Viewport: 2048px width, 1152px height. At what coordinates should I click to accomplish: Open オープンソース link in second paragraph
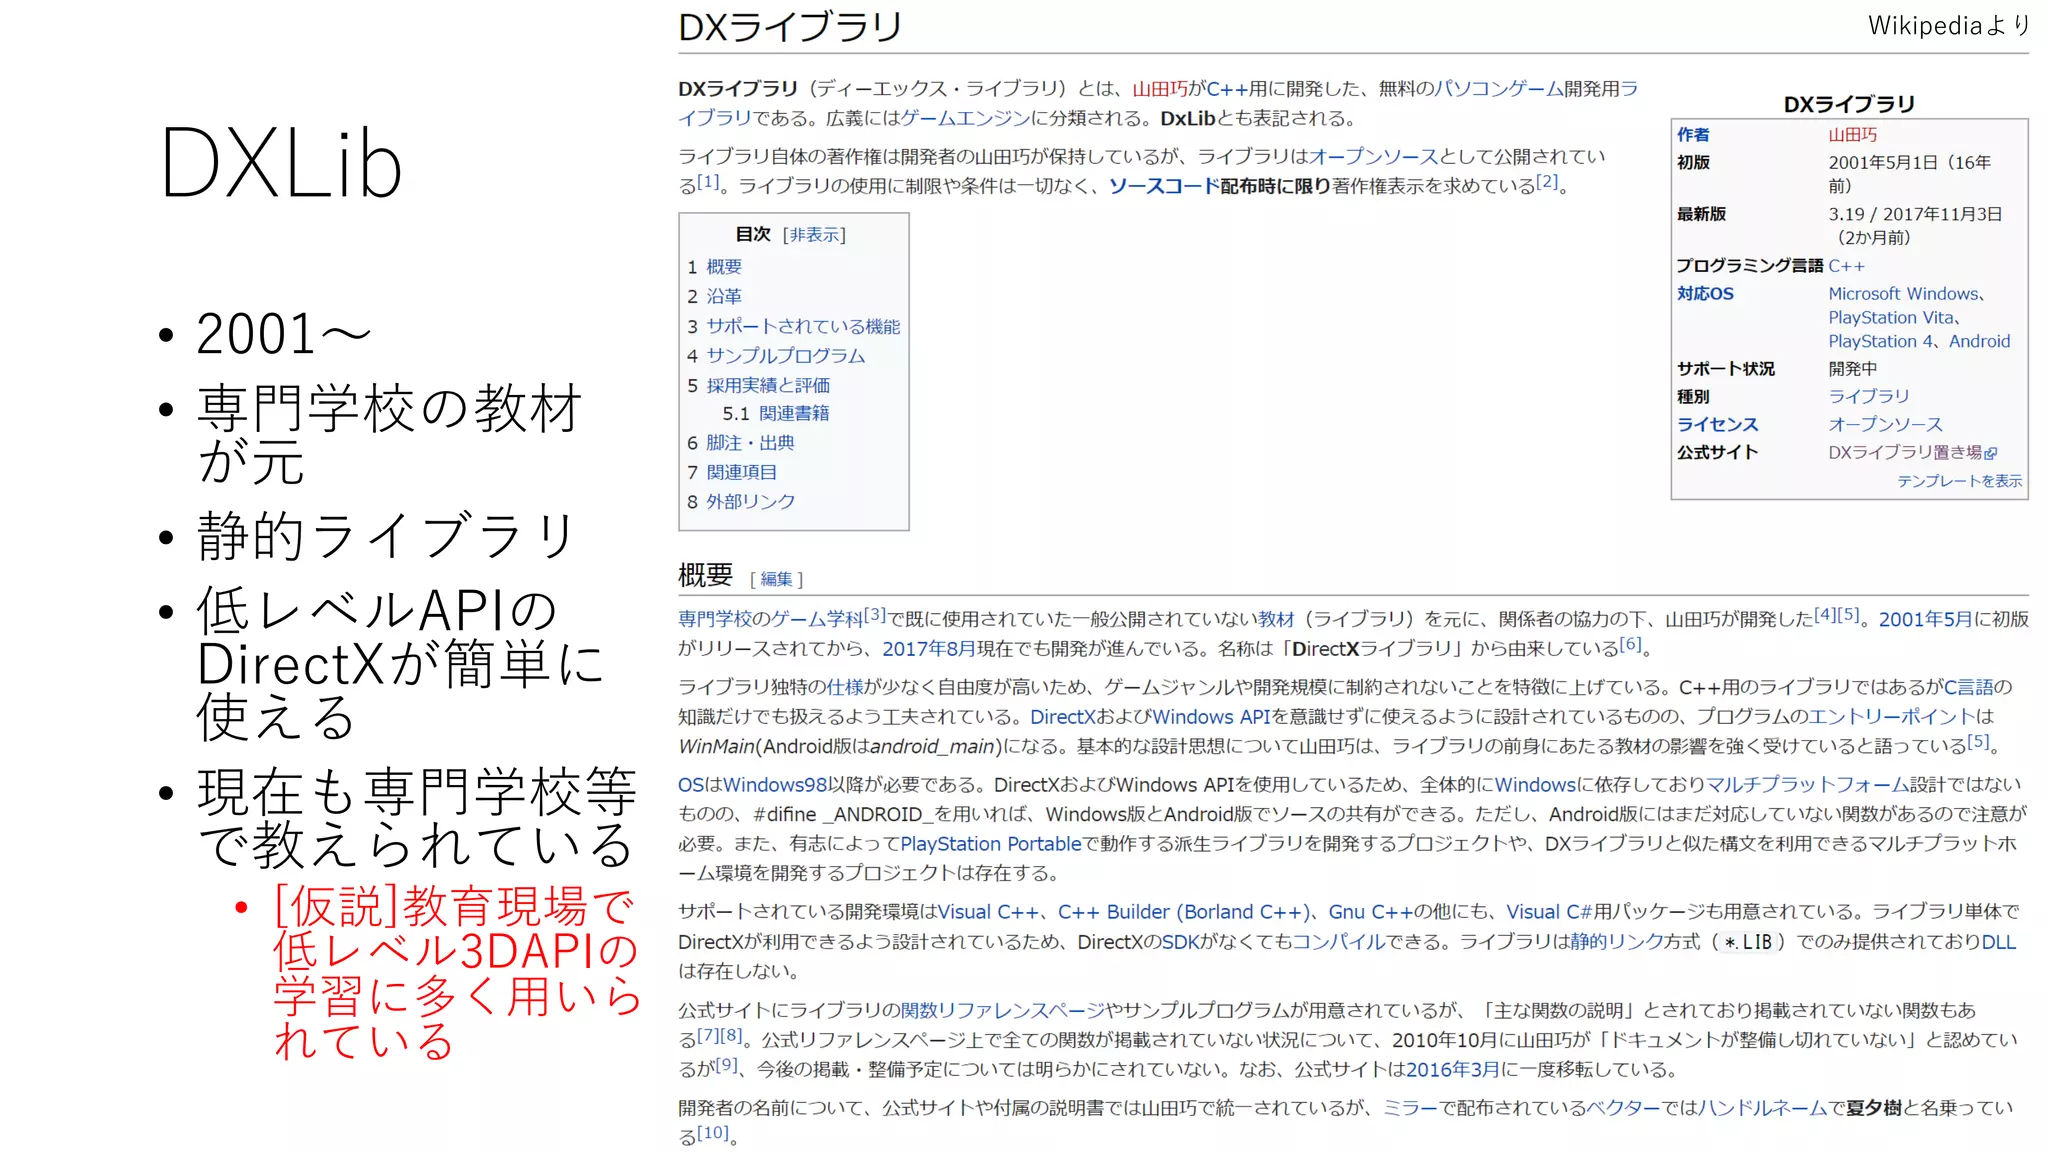[x=1373, y=156]
